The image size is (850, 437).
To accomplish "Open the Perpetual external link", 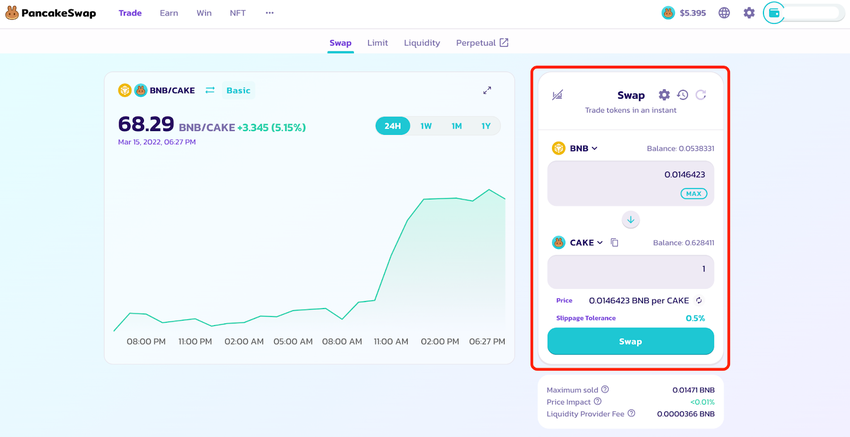I will [482, 43].
